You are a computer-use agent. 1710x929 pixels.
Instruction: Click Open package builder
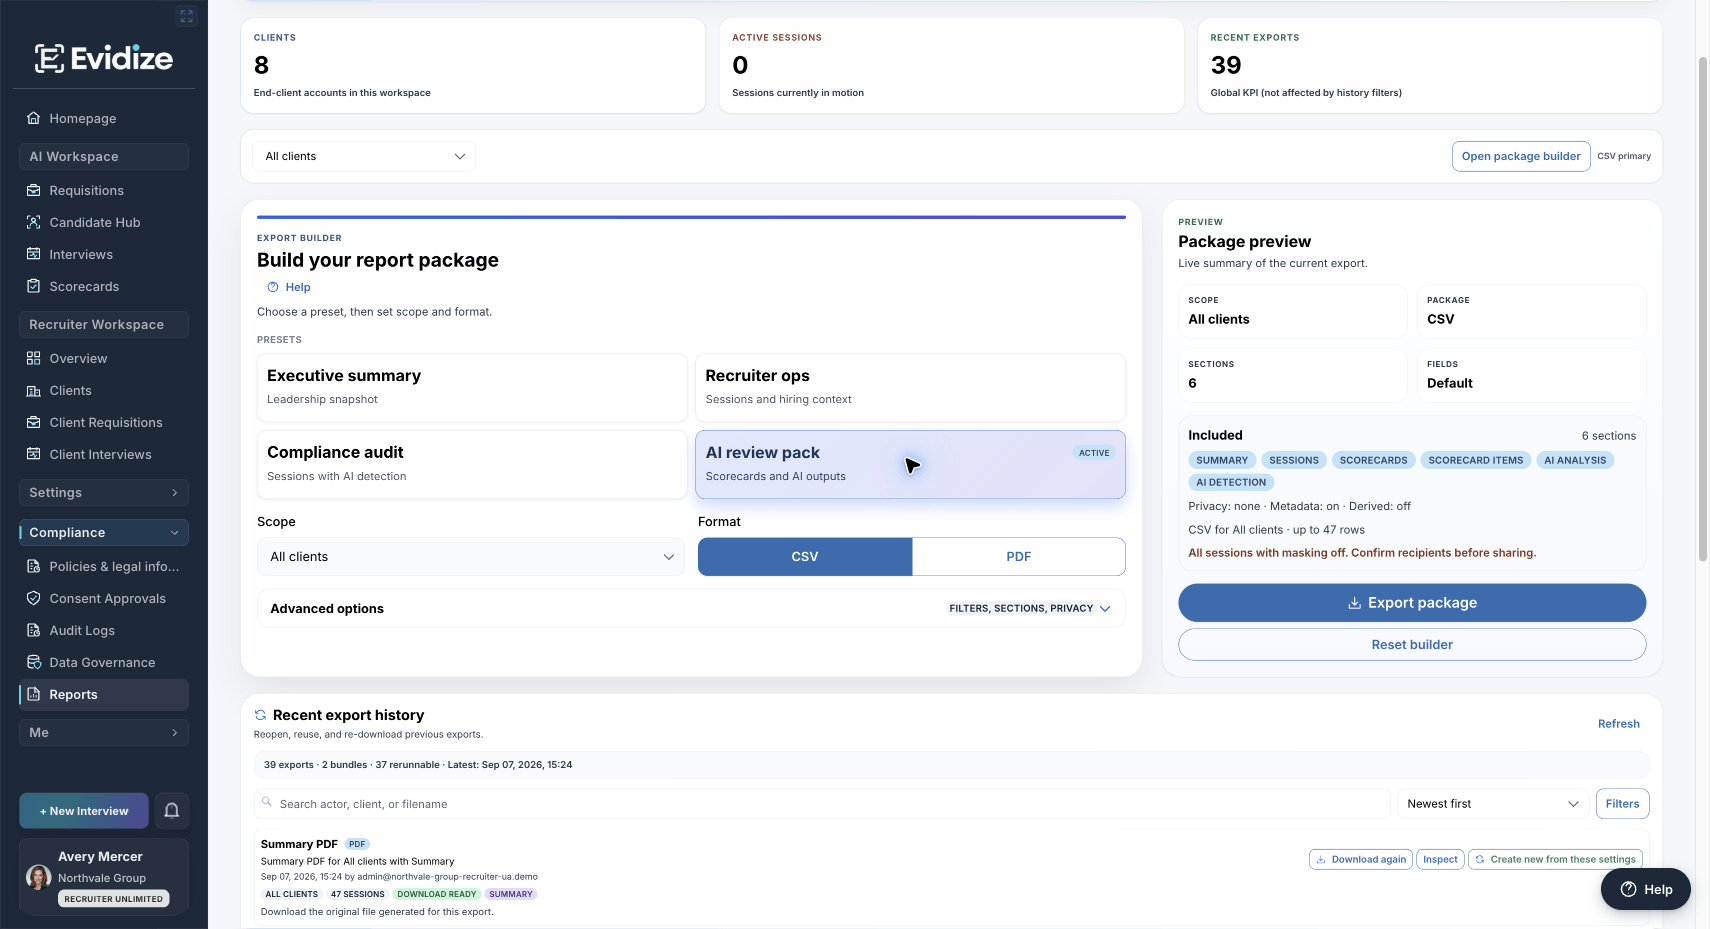[1521, 156]
